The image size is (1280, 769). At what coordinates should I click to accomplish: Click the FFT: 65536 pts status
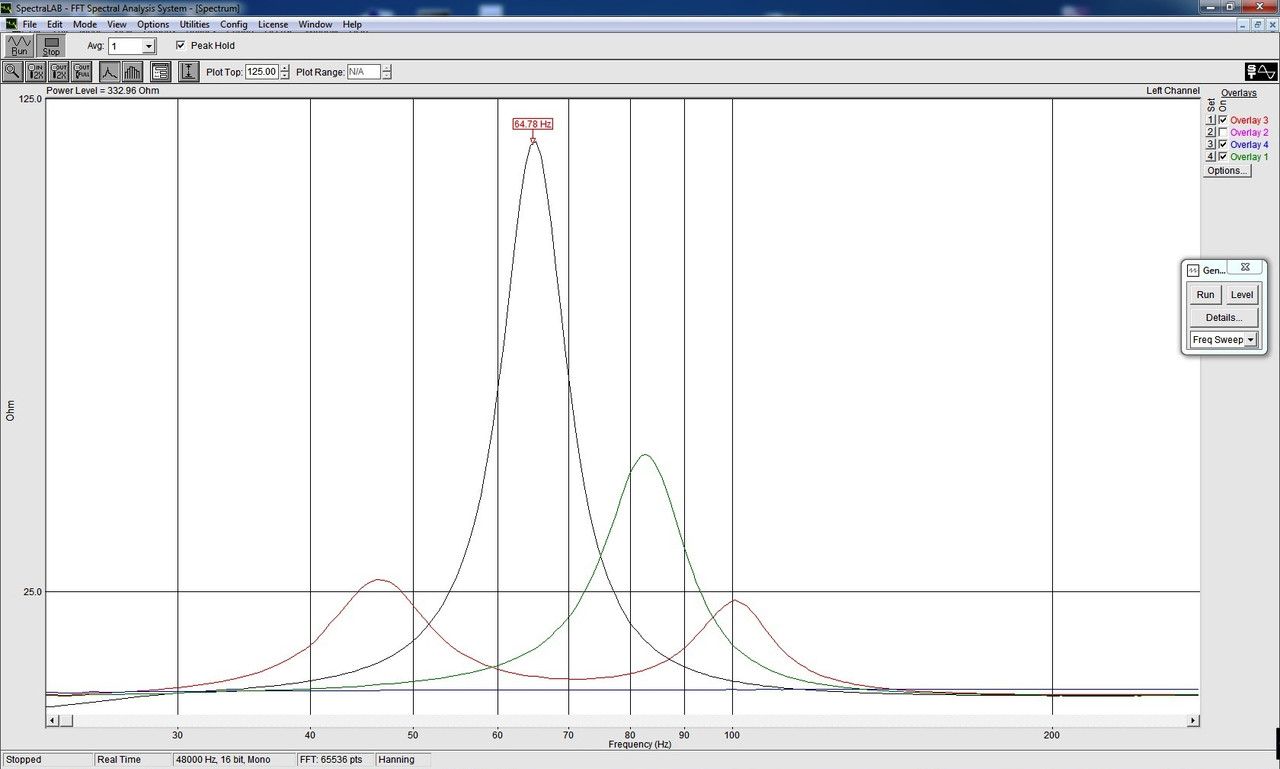click(x=335, y=760)
